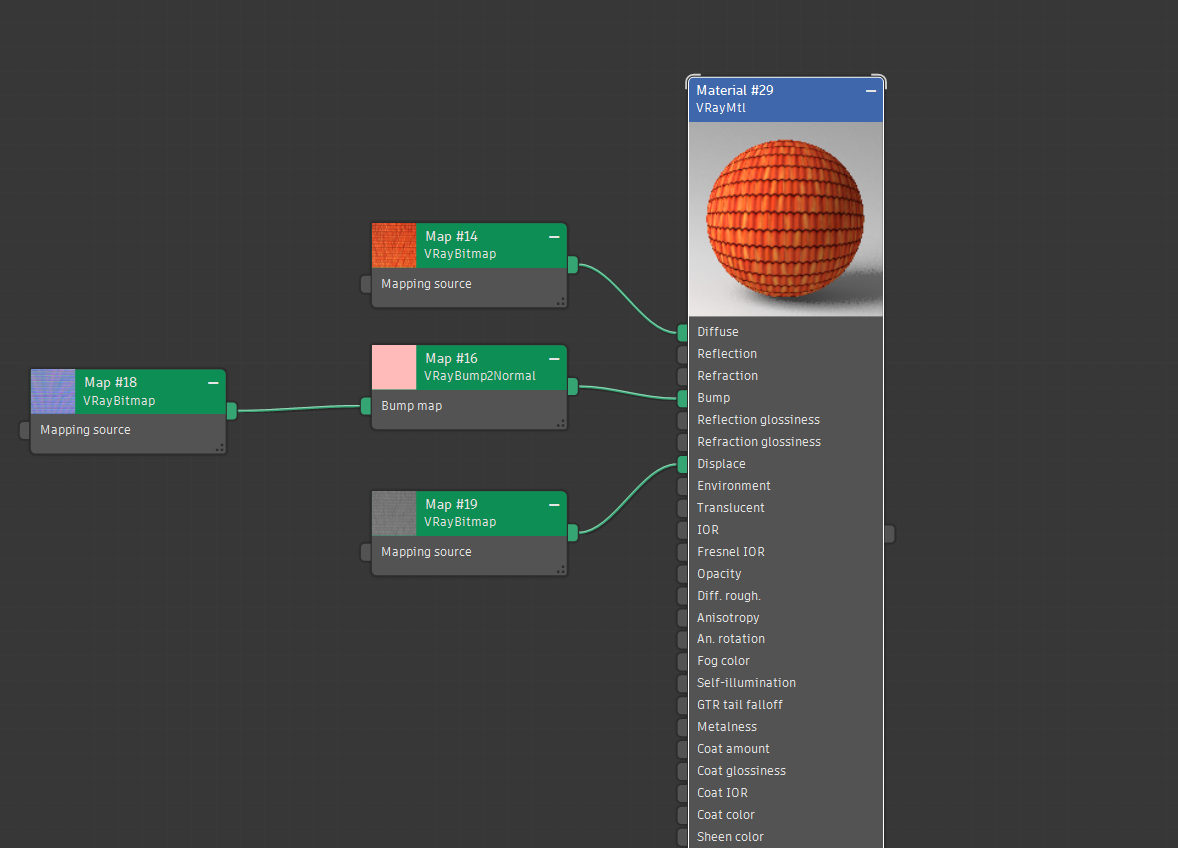The height and width of the screenshot is (848, 1178).
Task: Click the Refraction glossiness input socket
Action: 682,442
